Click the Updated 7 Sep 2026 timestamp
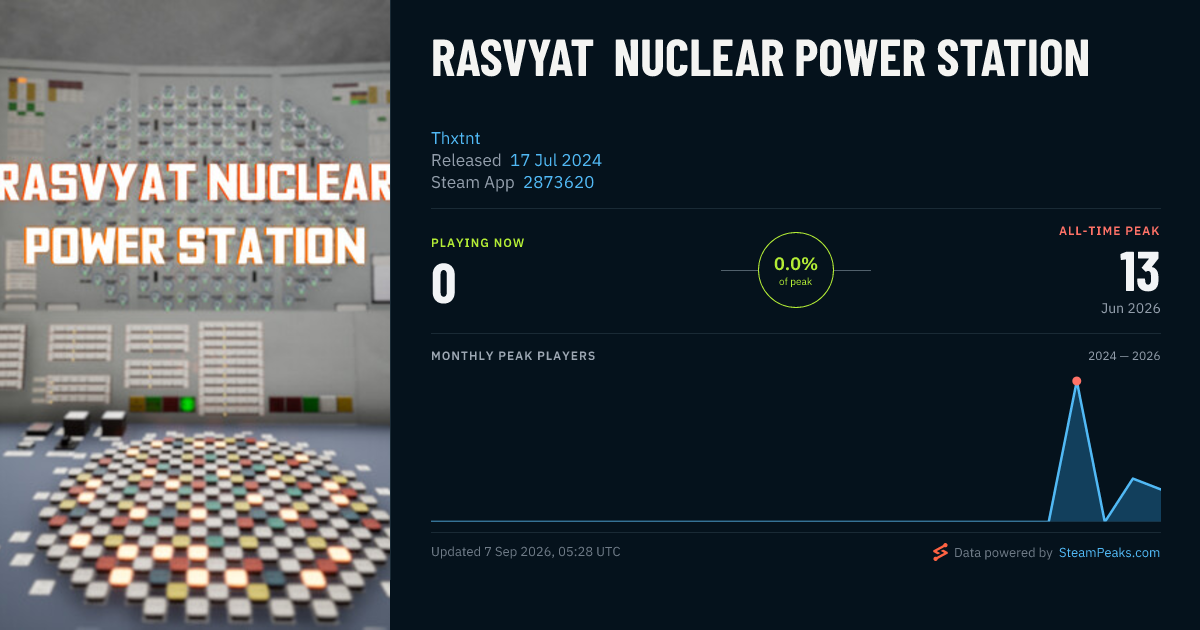The image size is (1200, 630). (x=526, y=552)
